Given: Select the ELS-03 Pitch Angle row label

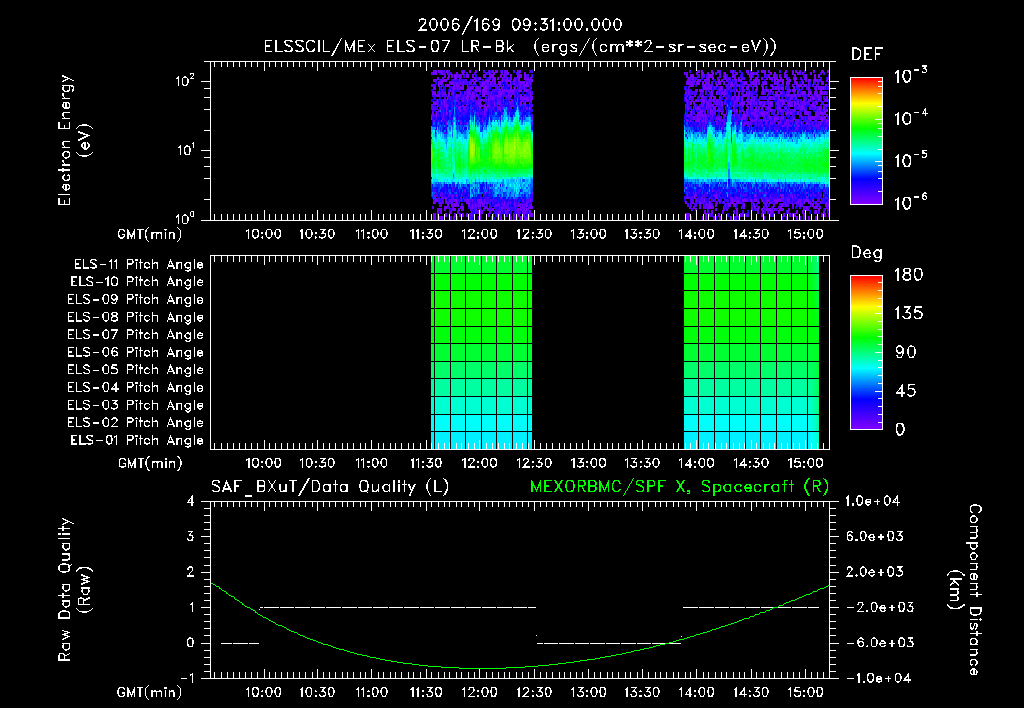Looking at the screenshot, I should (x=135, y=405).
